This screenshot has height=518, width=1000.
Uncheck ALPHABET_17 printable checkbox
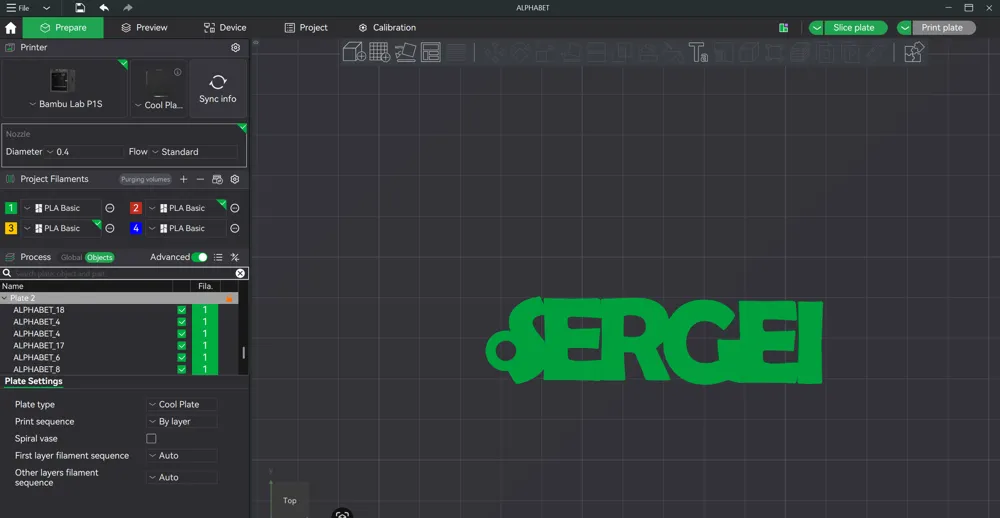(x=182, y=346)
